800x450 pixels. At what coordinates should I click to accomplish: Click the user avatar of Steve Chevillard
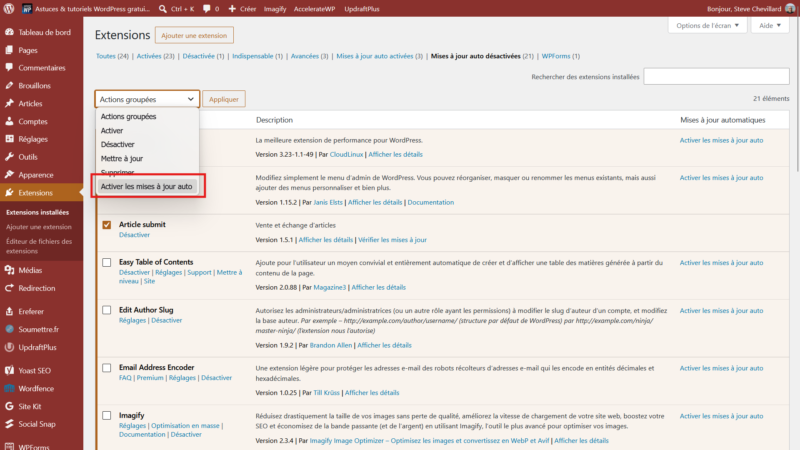pos(790,9)
